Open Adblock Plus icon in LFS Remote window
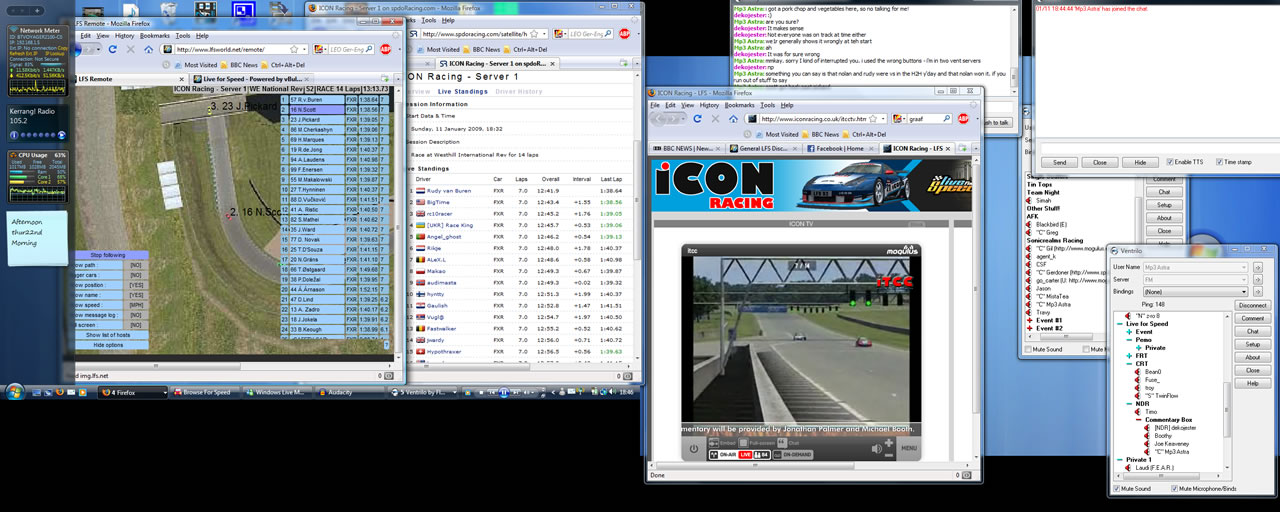Screen dimensions: 1280x512 (x=386, y=48)
